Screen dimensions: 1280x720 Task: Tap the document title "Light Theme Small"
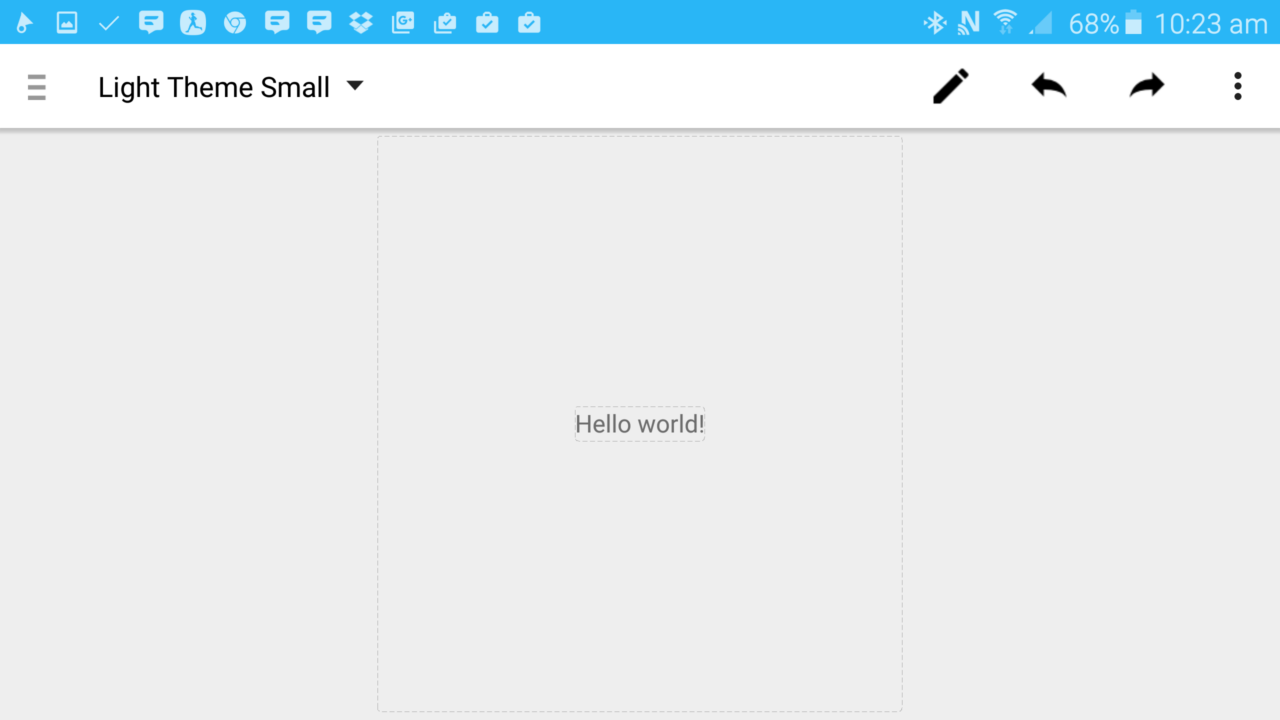tap(213, 87)
